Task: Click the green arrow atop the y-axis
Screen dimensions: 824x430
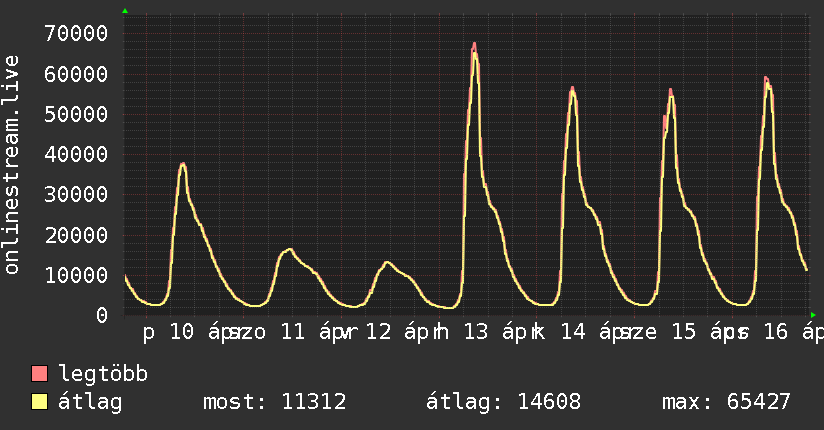Action: (x=125, y=11)
